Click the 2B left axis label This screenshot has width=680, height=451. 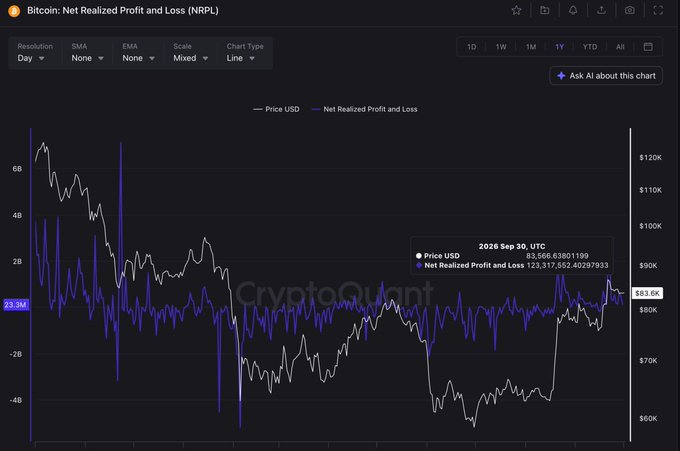[17, 261]
